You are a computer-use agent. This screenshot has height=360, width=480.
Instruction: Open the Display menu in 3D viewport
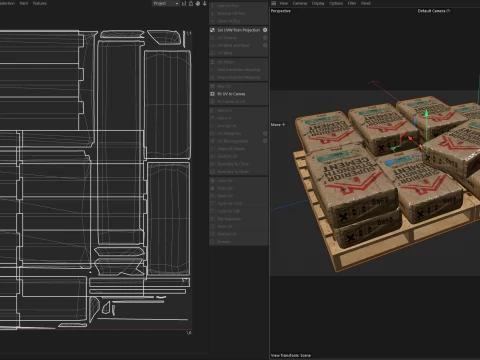[318, 3]
